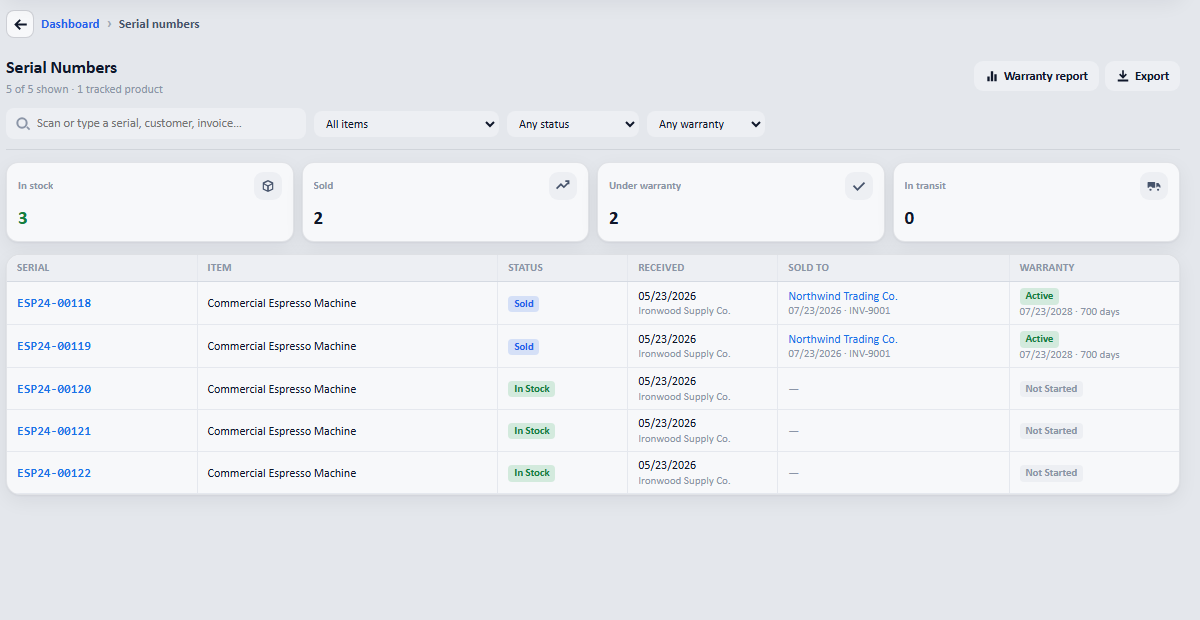This screenshot has height=620, width=1200.
Task: Open Northwind Trading Co. for ESP24-00118
Action: coord(843,296)
